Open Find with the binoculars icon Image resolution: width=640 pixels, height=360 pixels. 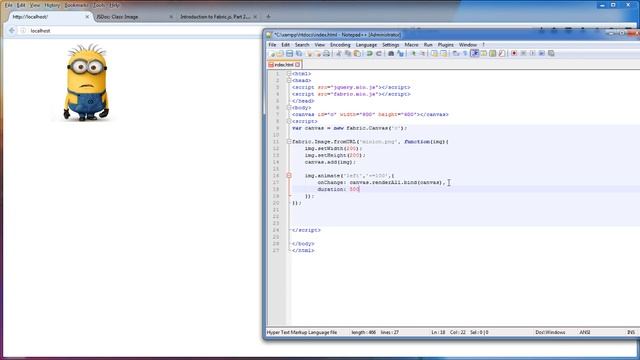391,53
